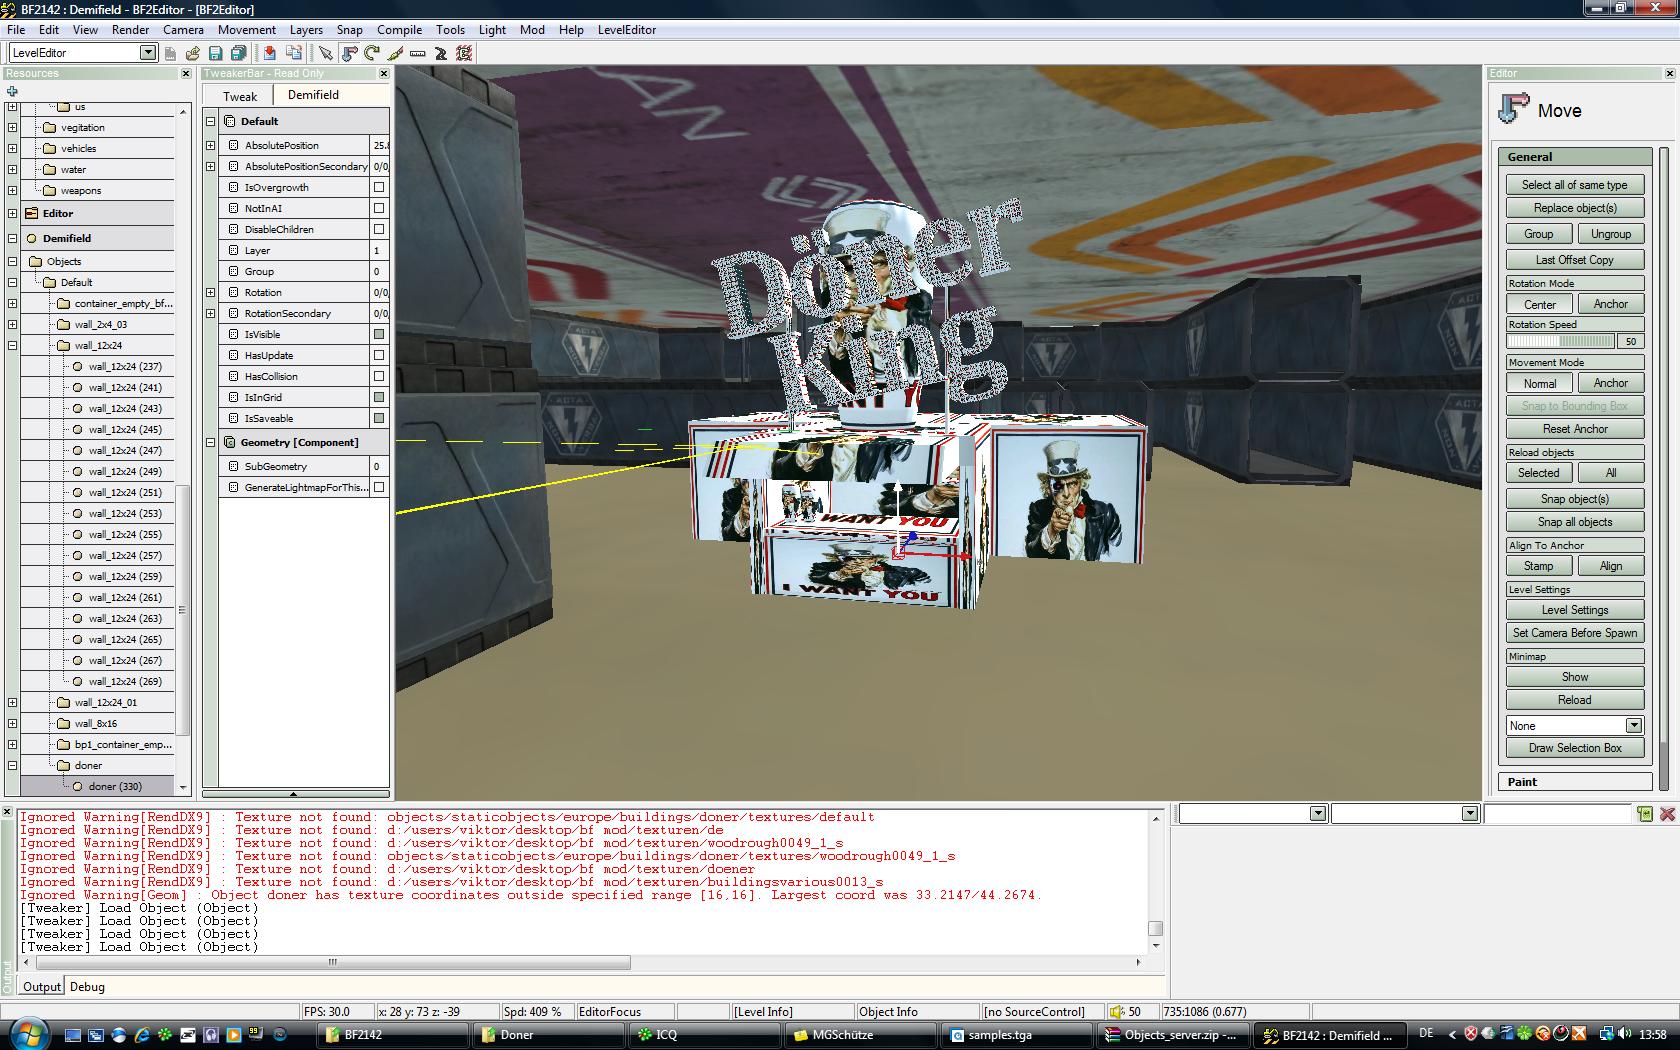The image size is (1680, 1050).
Task: Click the output console horizontal scrollbar
Action: (x=334, y=962)
